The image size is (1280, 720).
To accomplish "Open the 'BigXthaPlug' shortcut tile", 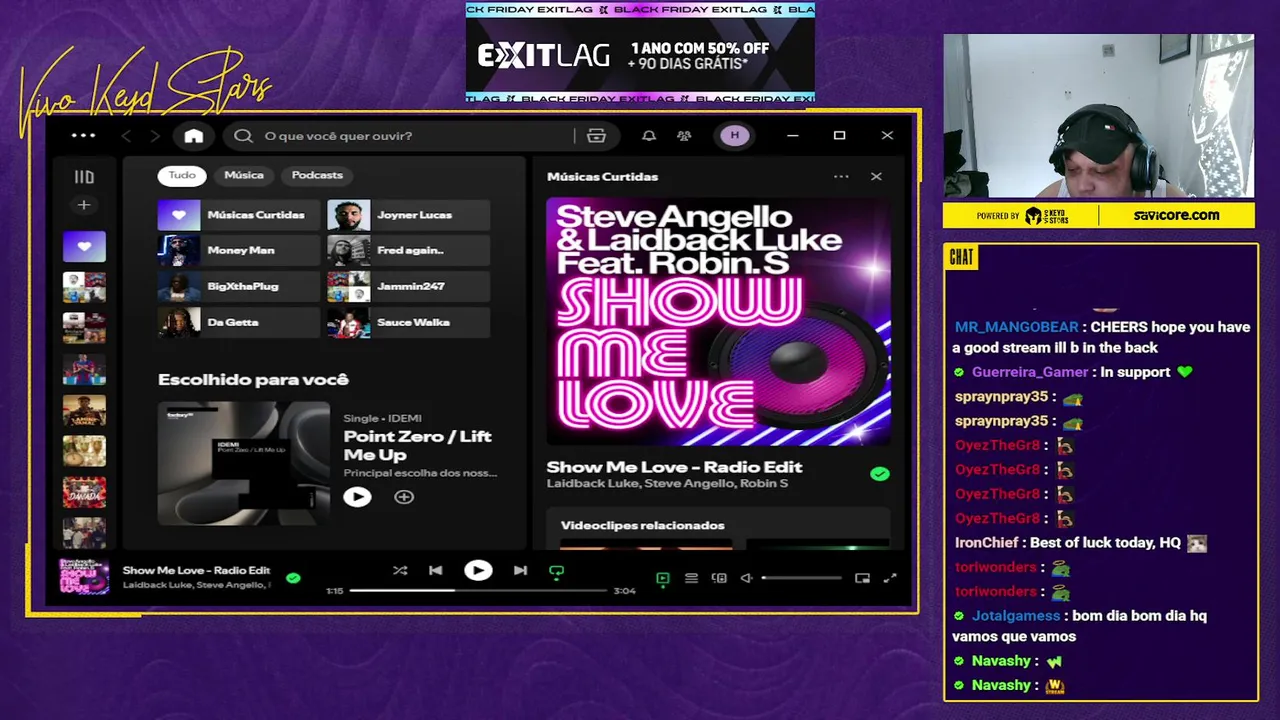I will point(239,286).
